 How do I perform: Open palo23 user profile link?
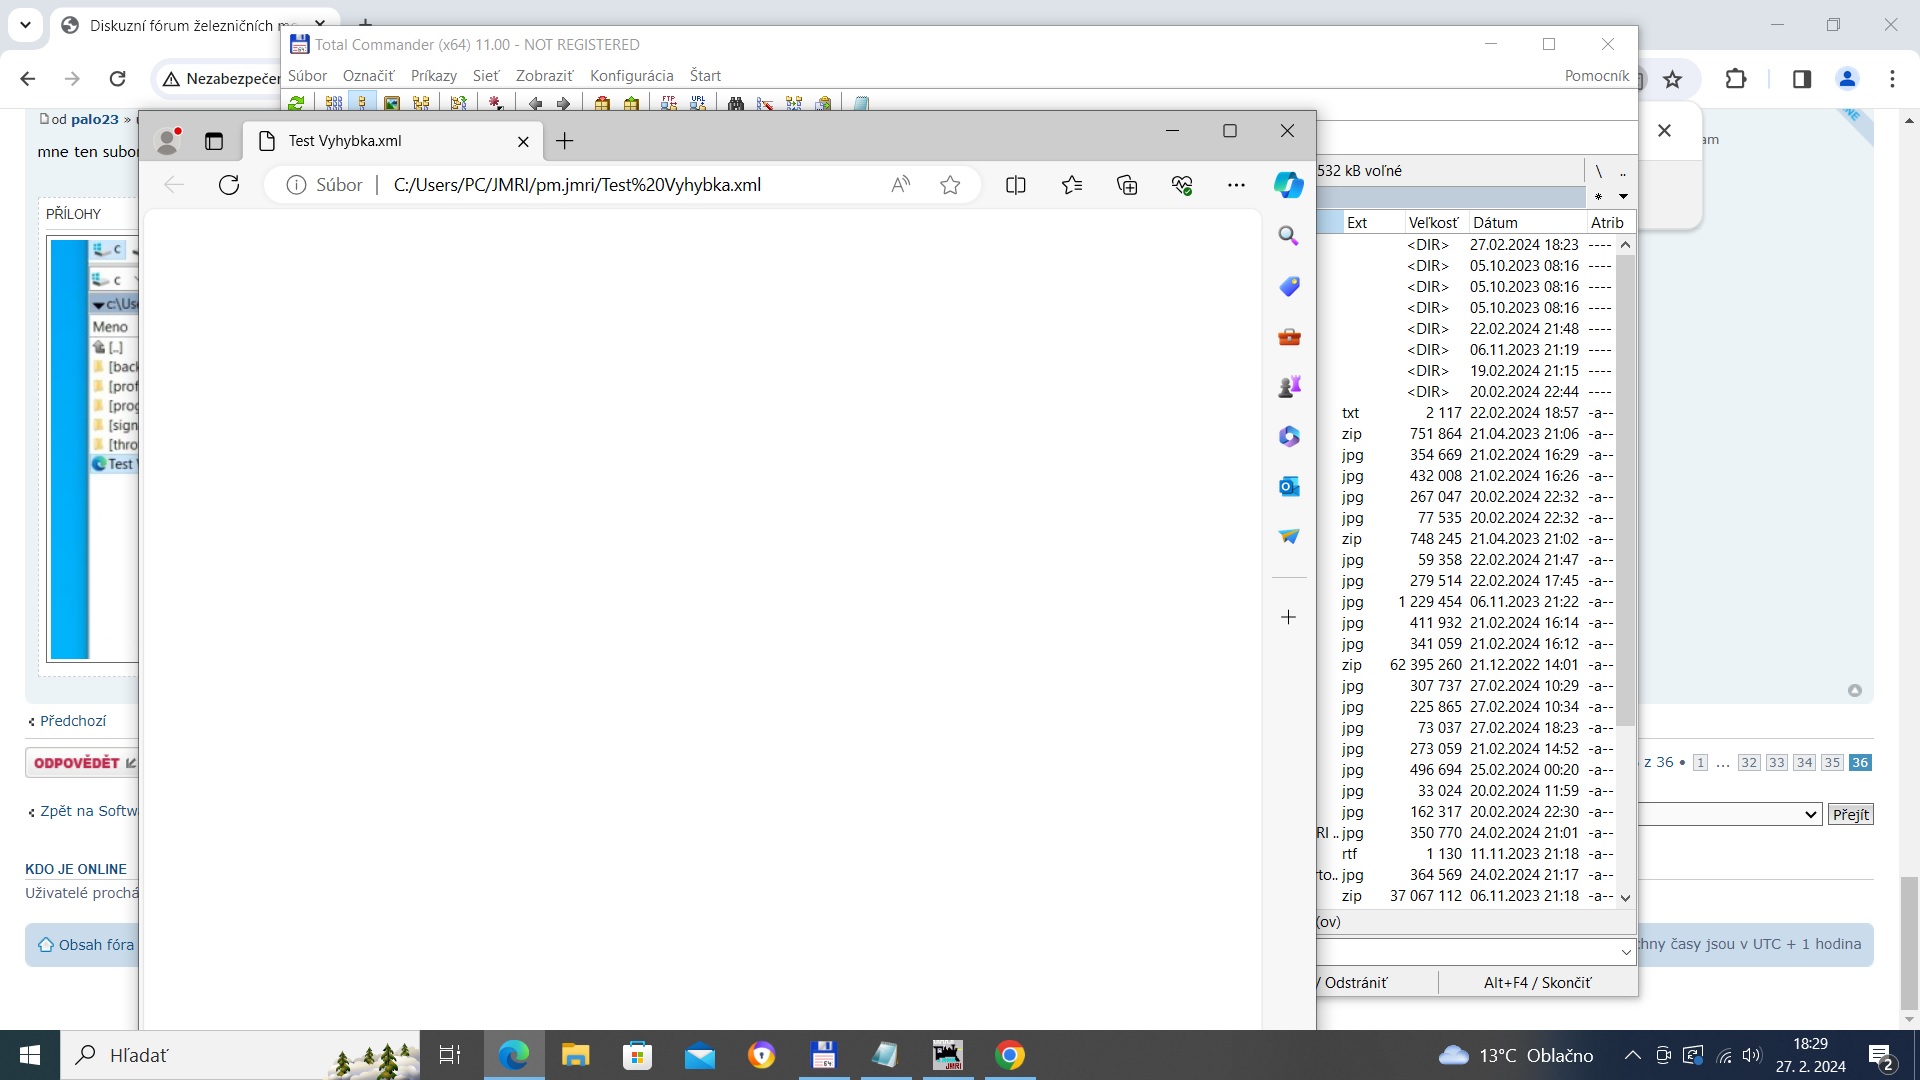(x=94, y=119)
